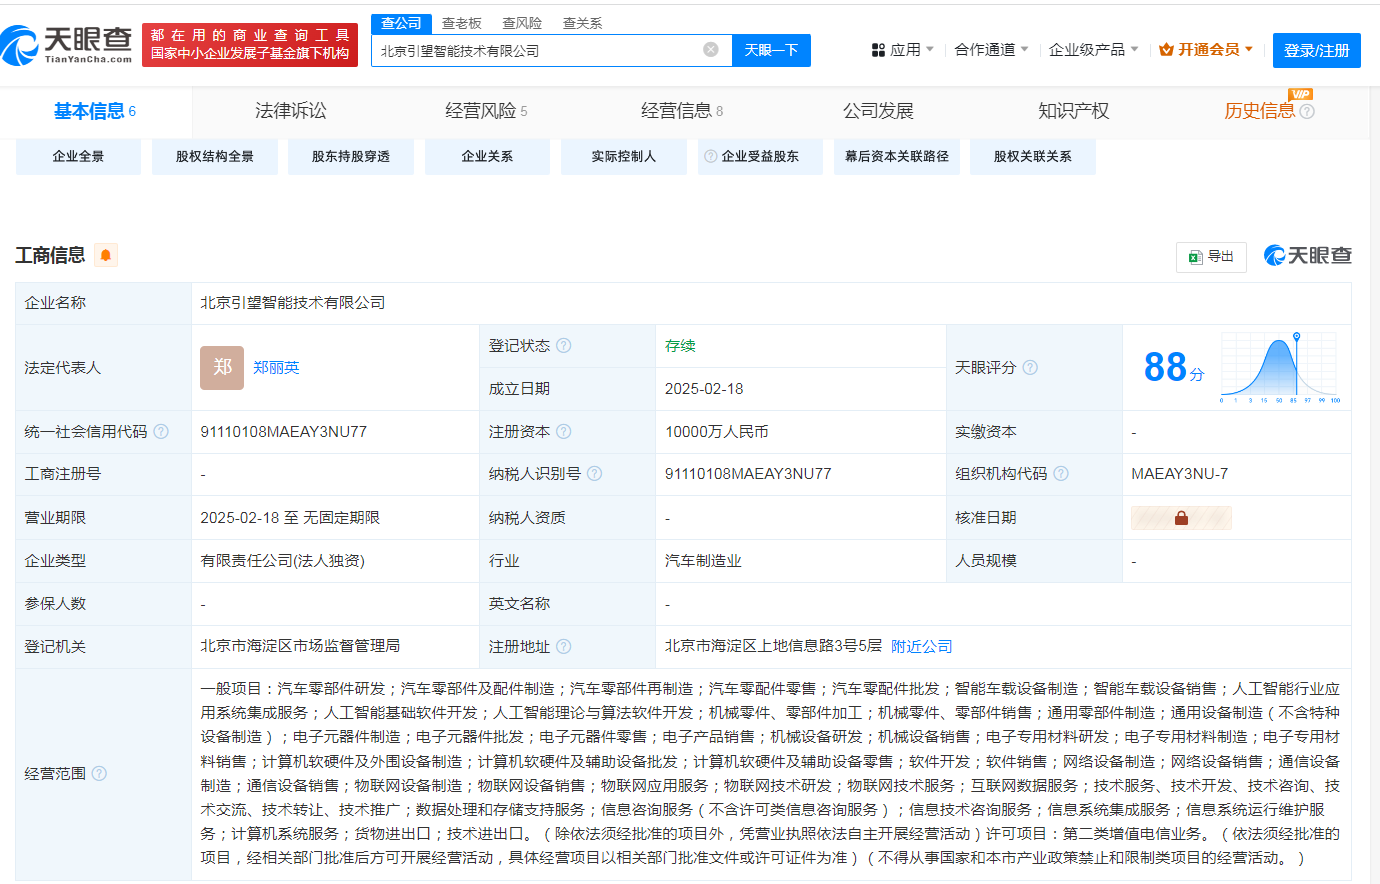Click the TianYanCha logo
The height and width of the screenshot is (884, 1380).
pos(67,45)
